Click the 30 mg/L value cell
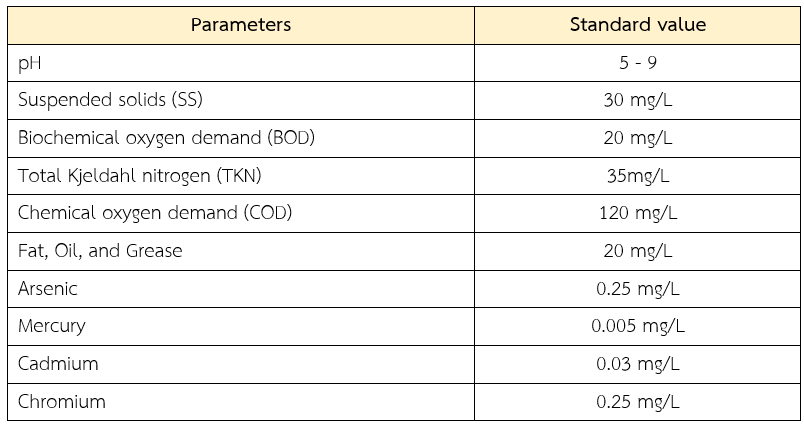The width and height of the screenshot is (804, 424). tap(637, 100)
